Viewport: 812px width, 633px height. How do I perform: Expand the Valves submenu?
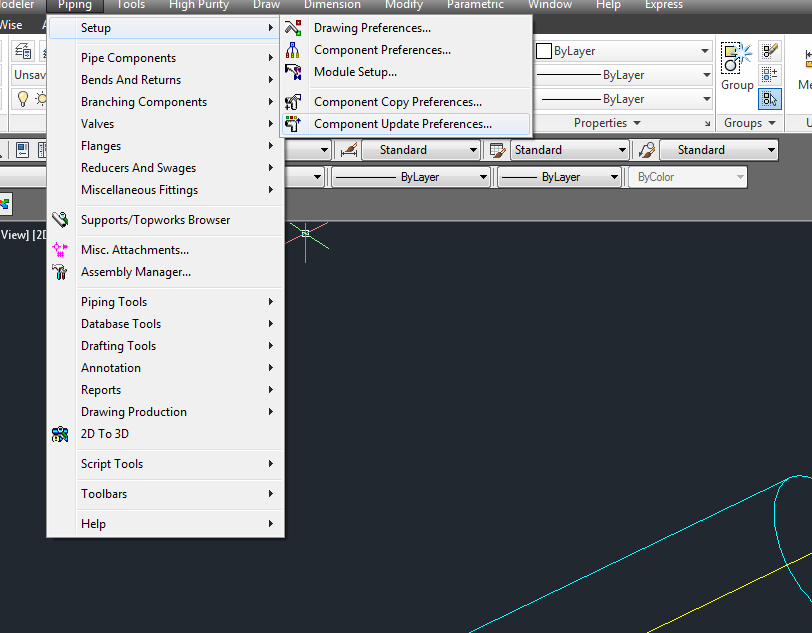pyautogui.click(x=97, y=124)
